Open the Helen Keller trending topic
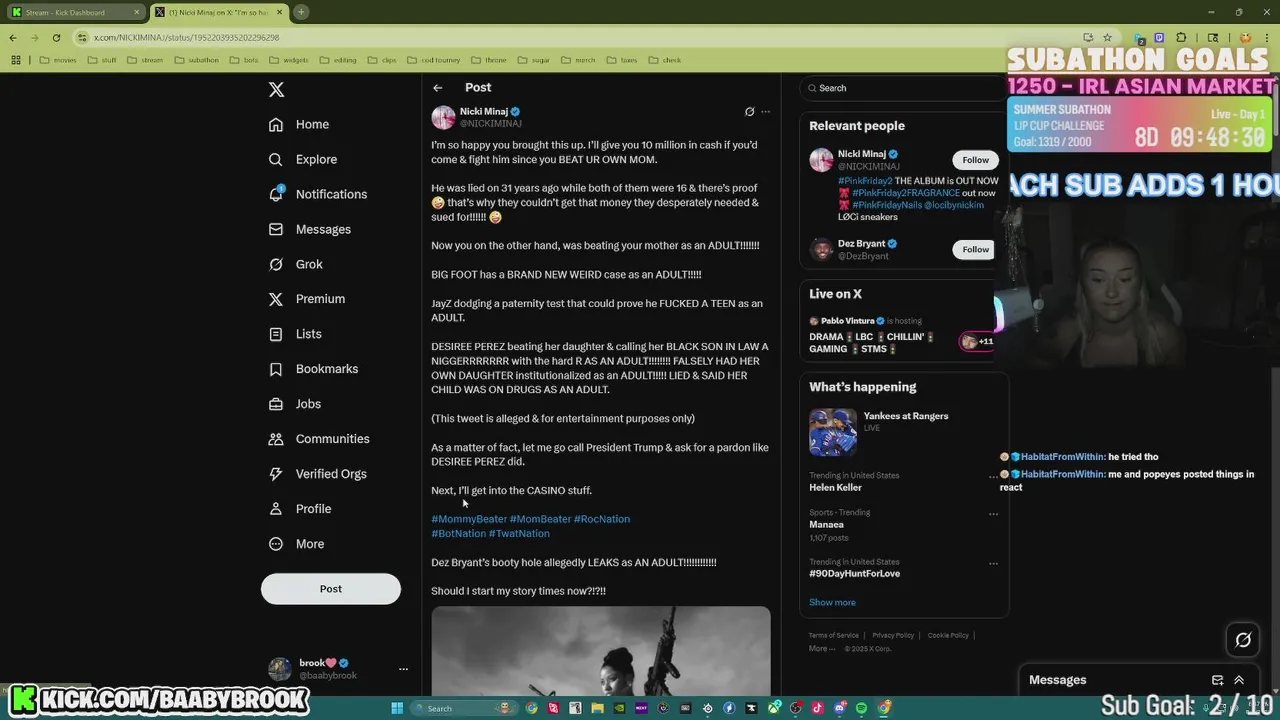Screen dimensions: 1280x720 click(x=835, y=488)
